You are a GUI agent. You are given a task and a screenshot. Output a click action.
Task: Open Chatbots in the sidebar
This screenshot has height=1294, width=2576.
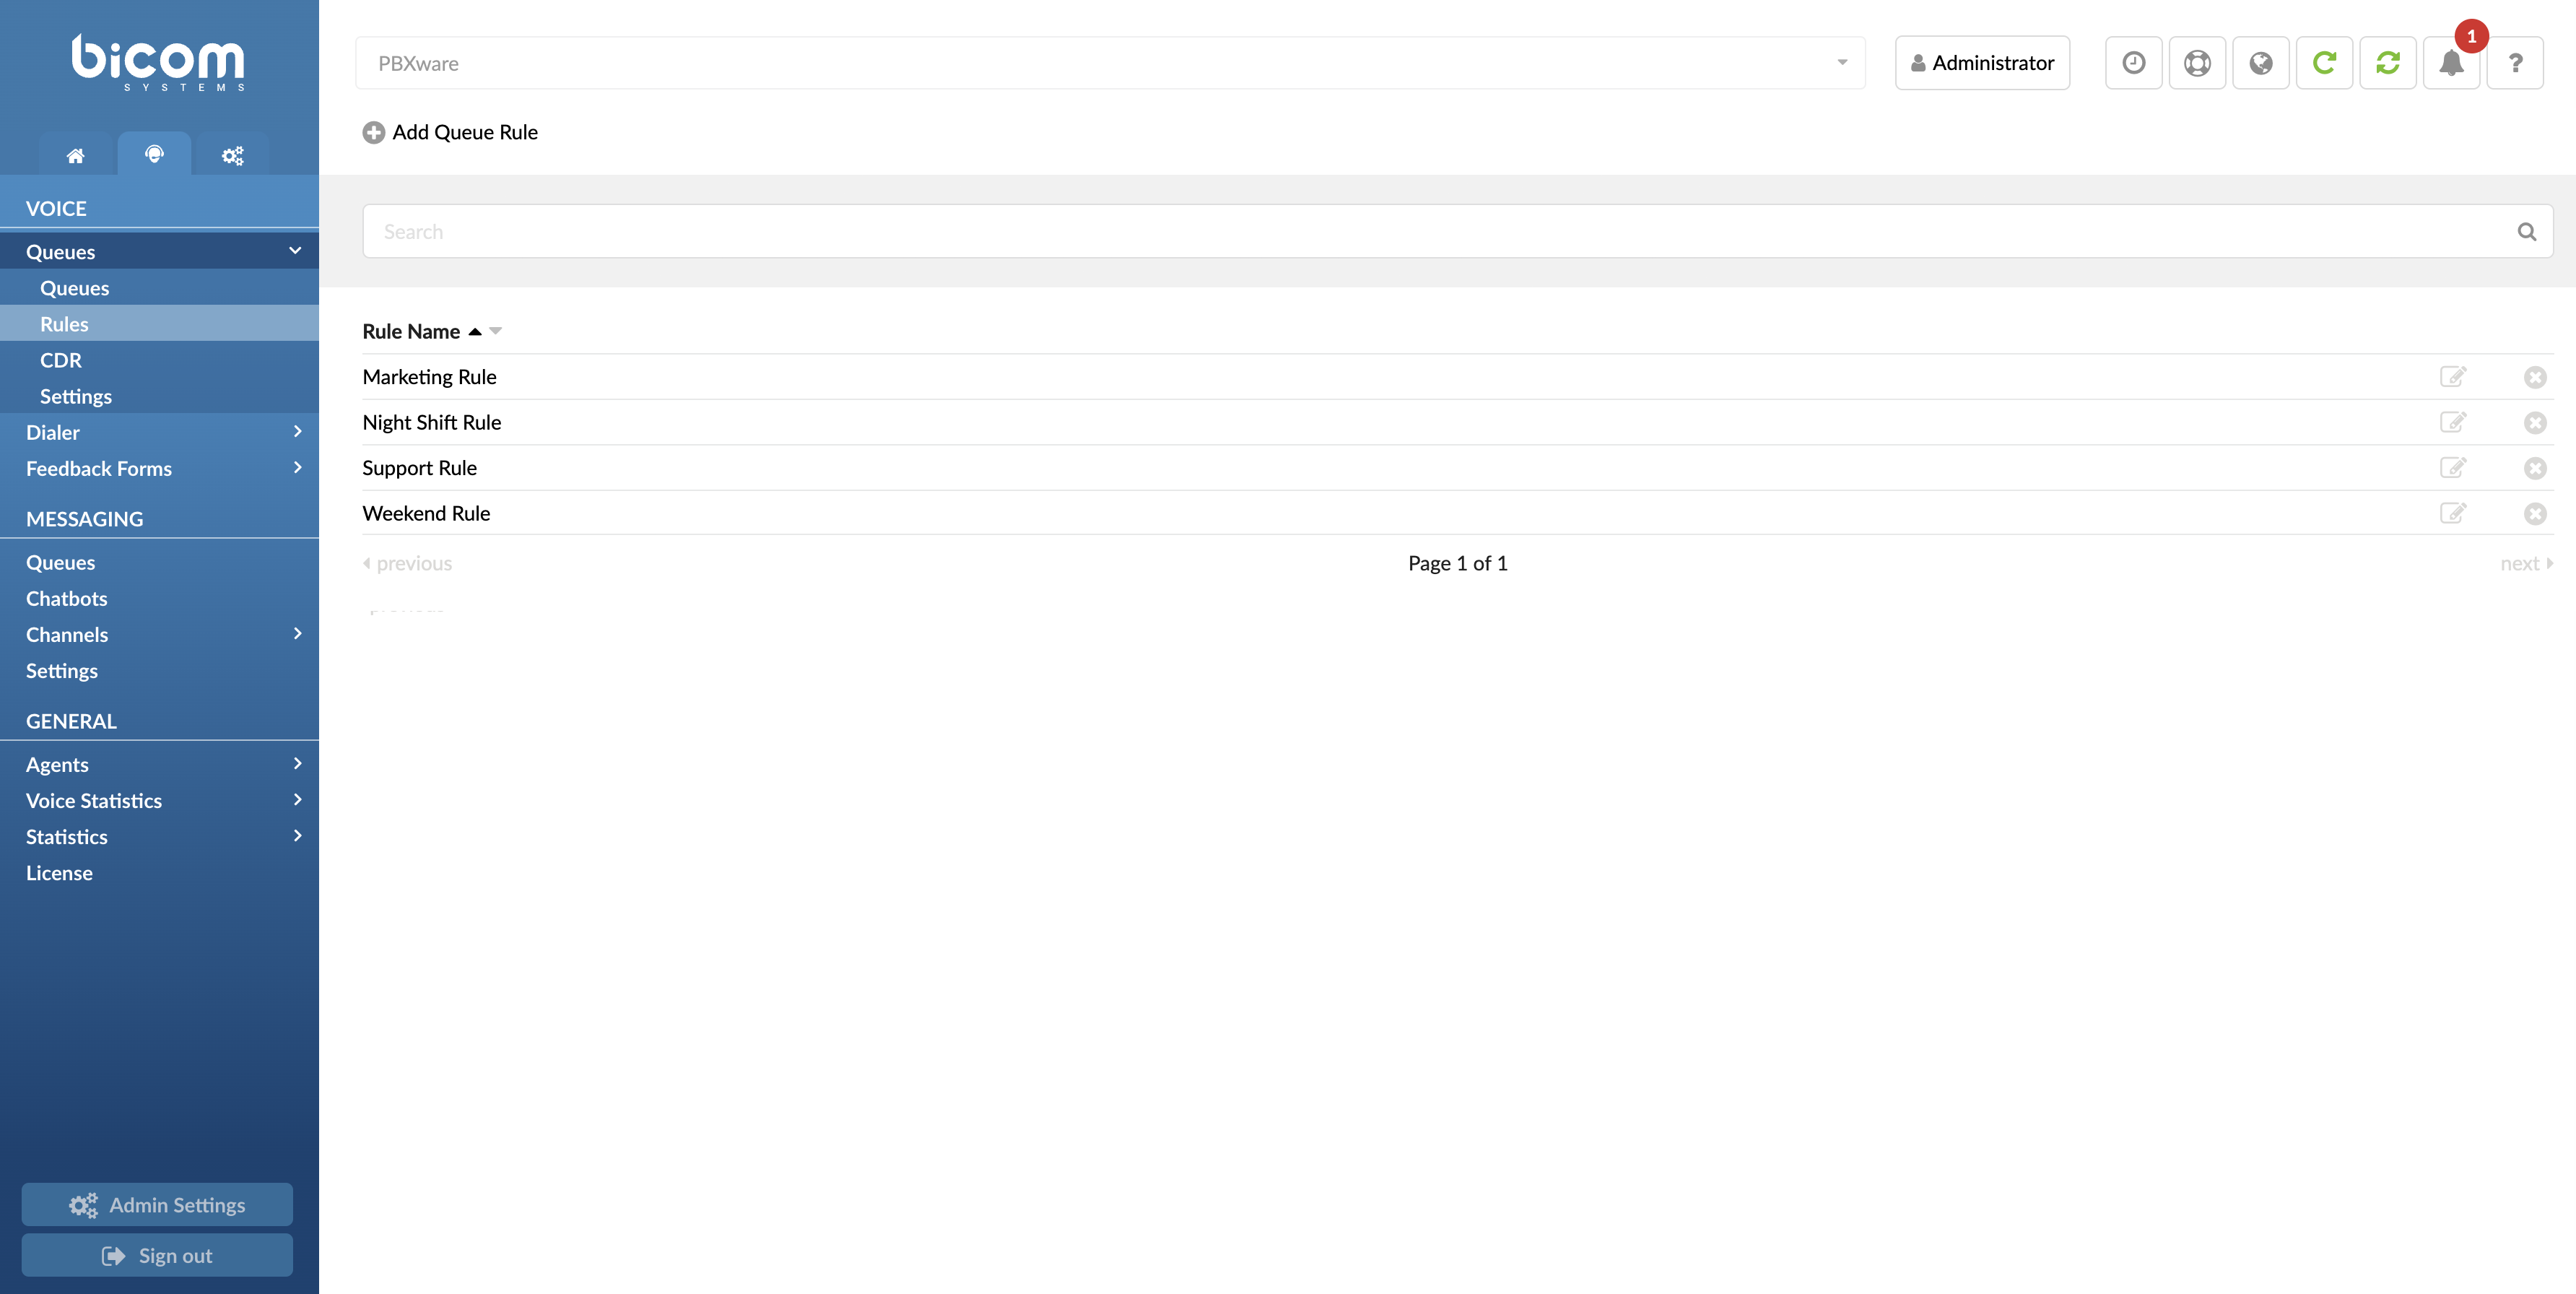tap(159, 598)
